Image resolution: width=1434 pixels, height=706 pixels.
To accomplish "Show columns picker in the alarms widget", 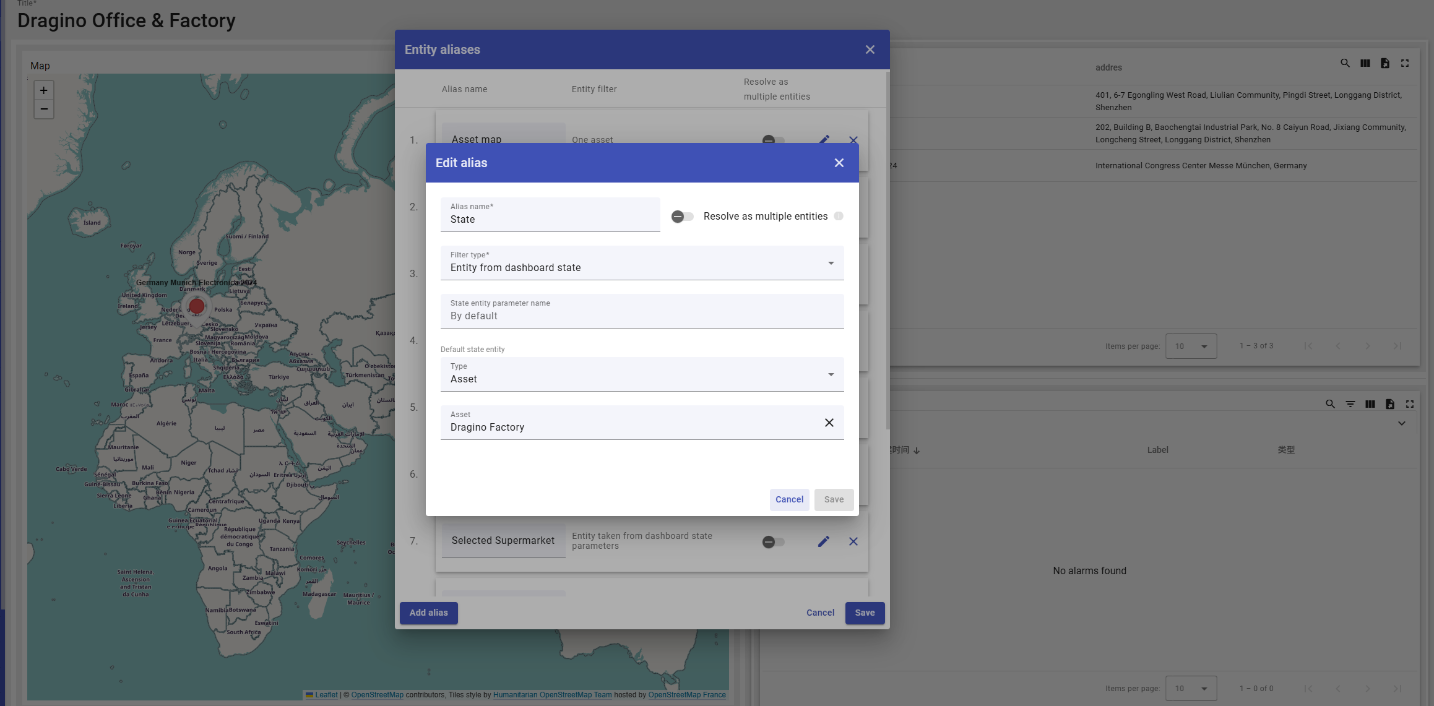I will 1370,404.
